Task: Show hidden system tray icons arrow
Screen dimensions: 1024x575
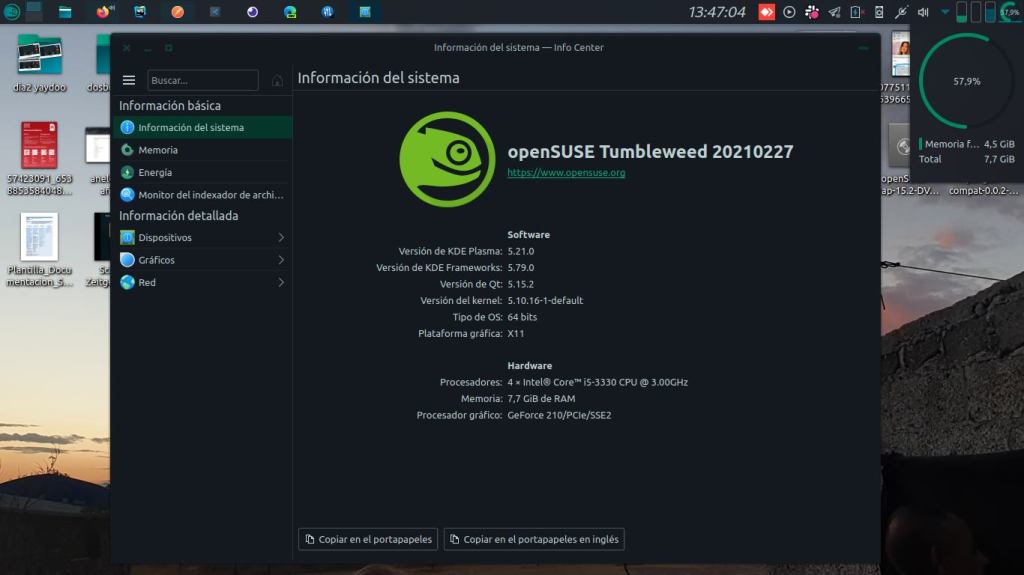Action: 945,12
